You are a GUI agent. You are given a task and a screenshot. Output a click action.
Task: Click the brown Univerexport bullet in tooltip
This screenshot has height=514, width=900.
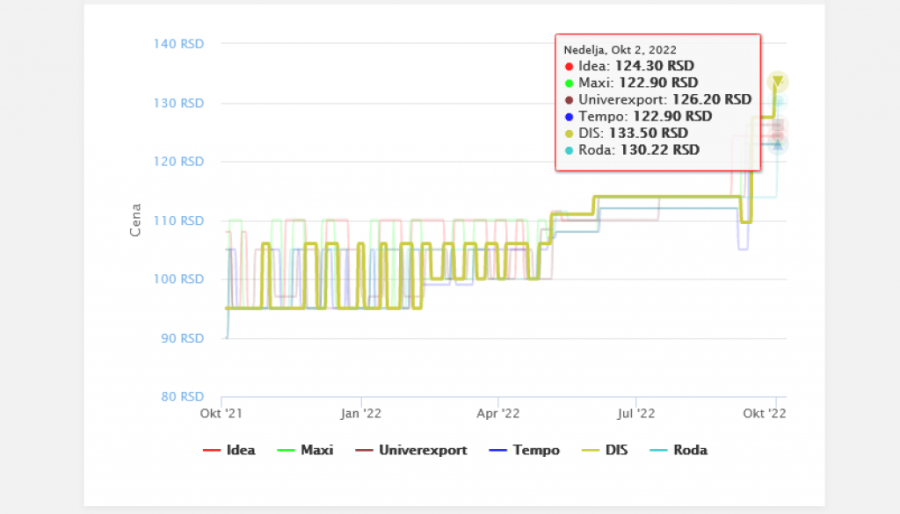click(569, 100)
